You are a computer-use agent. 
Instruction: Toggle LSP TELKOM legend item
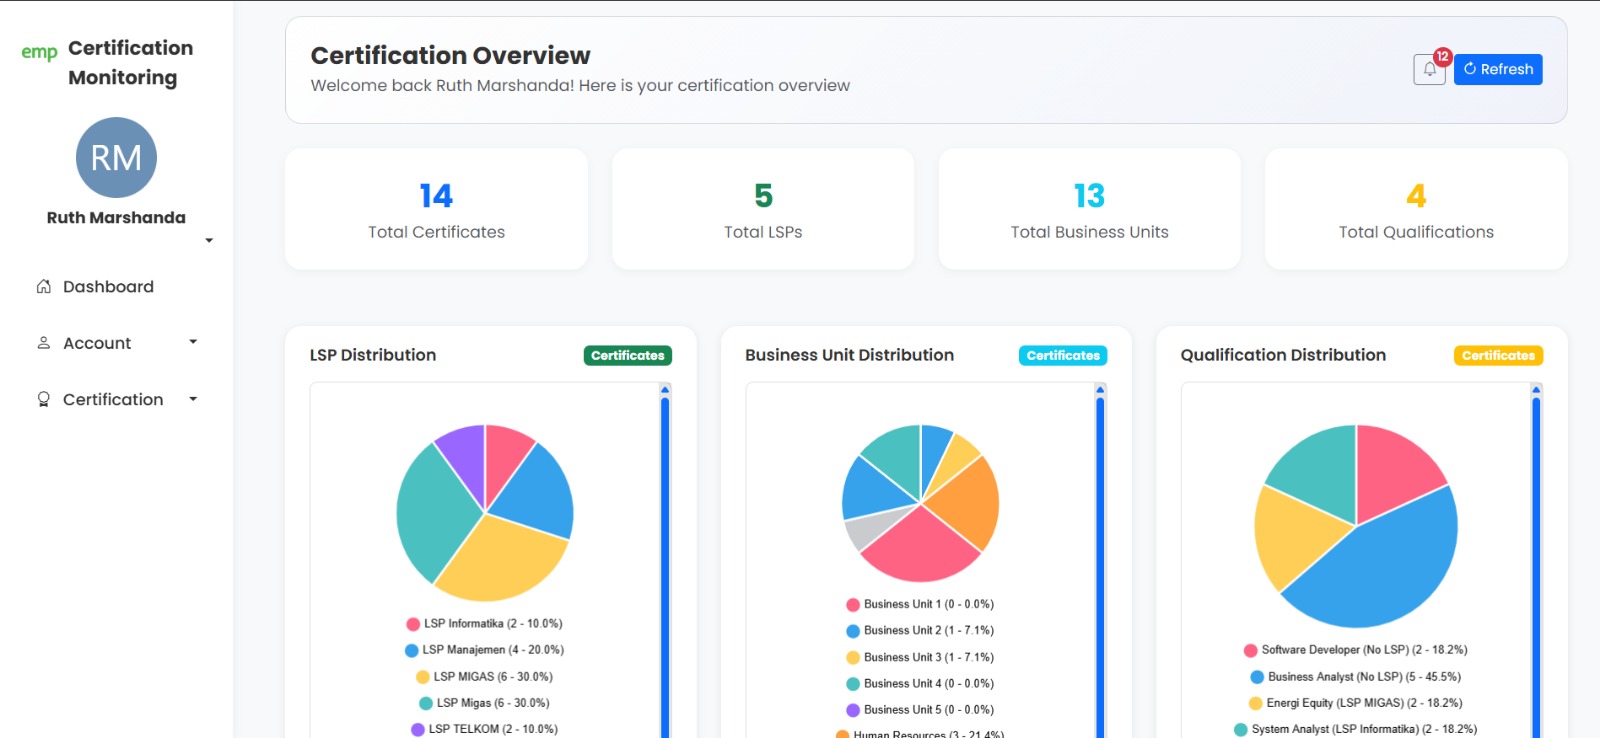coord(484,729)
